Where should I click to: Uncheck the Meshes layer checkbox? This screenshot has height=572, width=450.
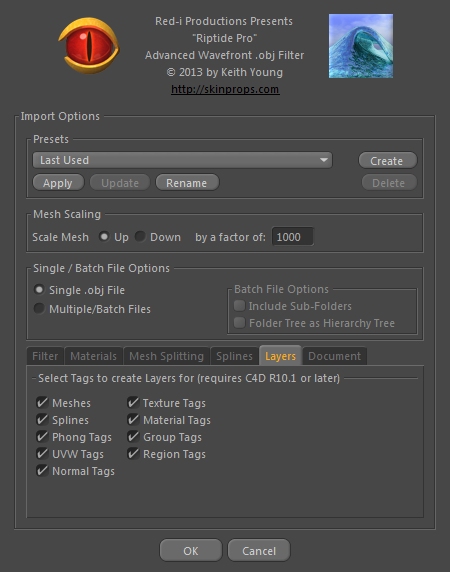pos(42,403)
